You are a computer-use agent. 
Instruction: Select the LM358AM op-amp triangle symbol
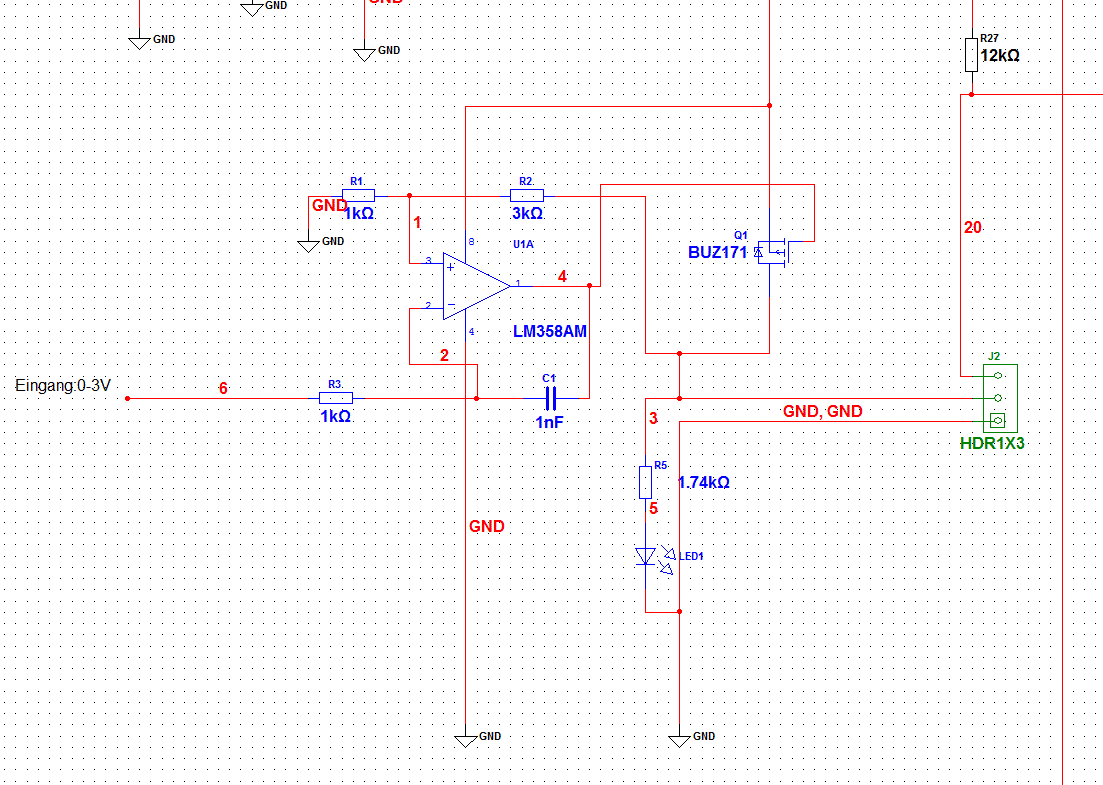[476, 286]
